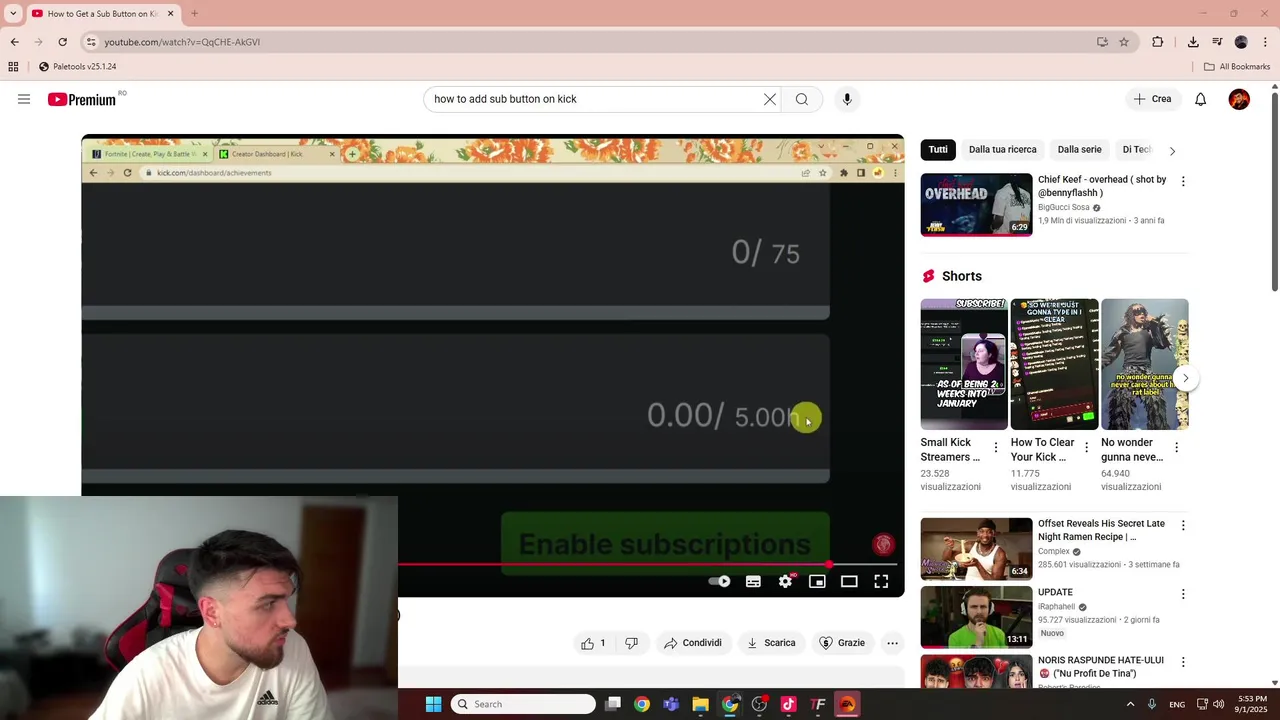The width and height of the screenshot is (1280, 720).
Task: Open the Windows Start menu
Action: (x=433, y=704)
